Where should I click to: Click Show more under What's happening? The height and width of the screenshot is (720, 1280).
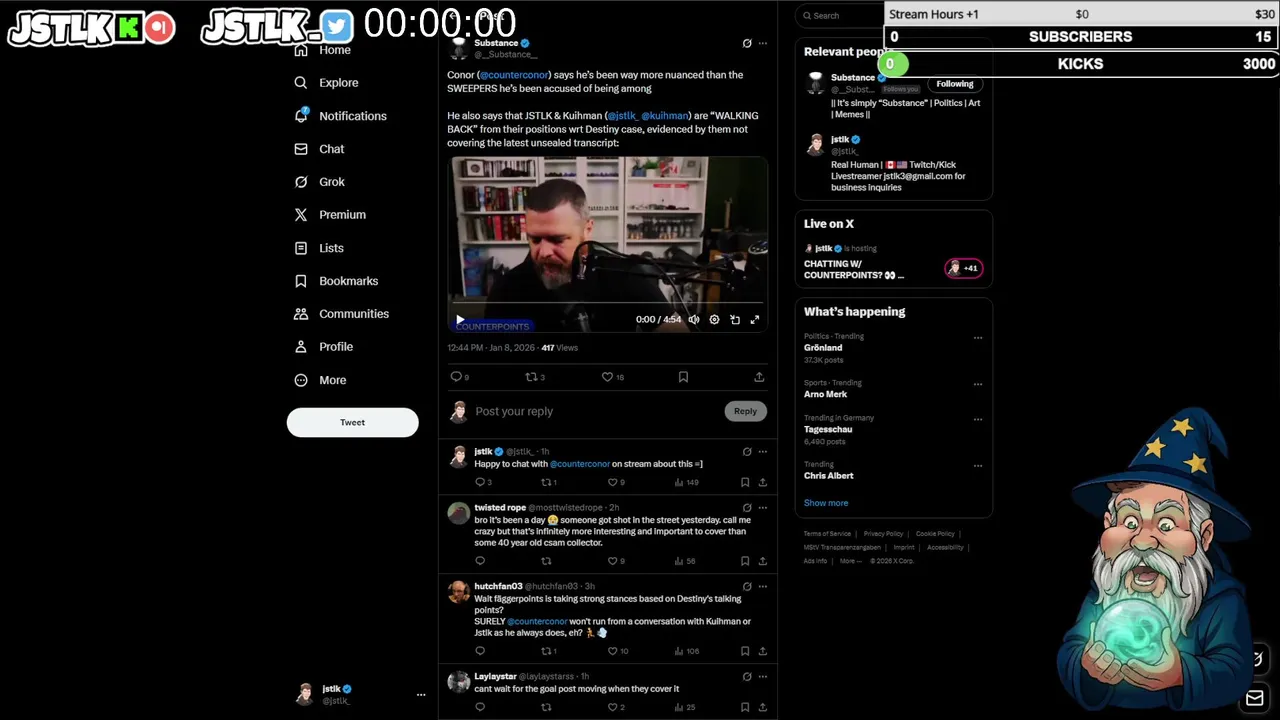(826, 503)
